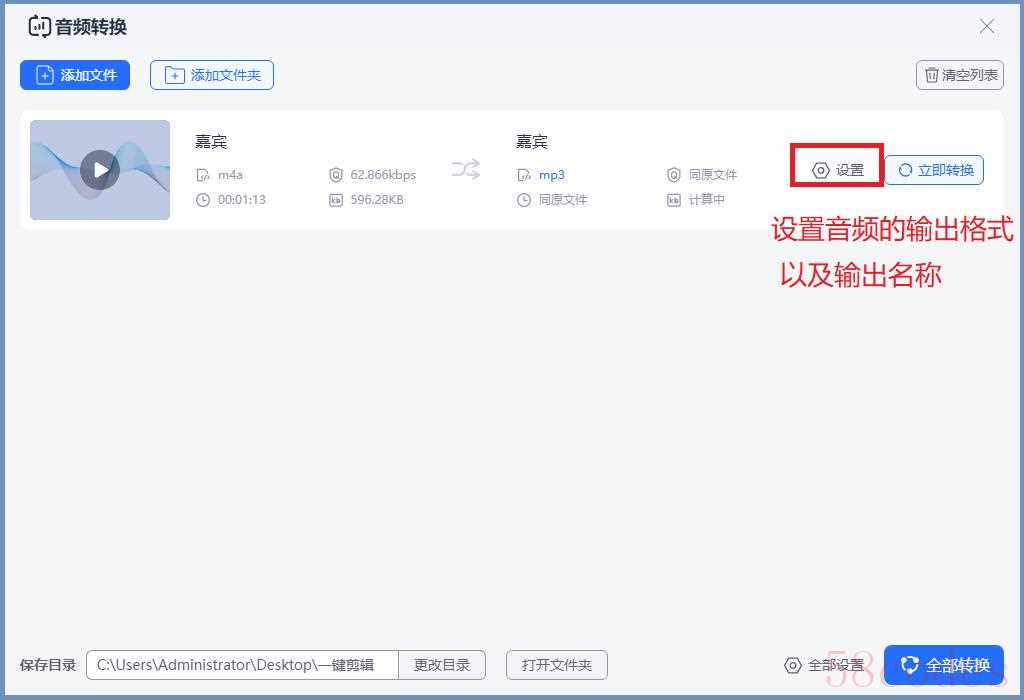Click the source duration clock icon
Screen dimensions: 1024x700
[x=203, y=200]
